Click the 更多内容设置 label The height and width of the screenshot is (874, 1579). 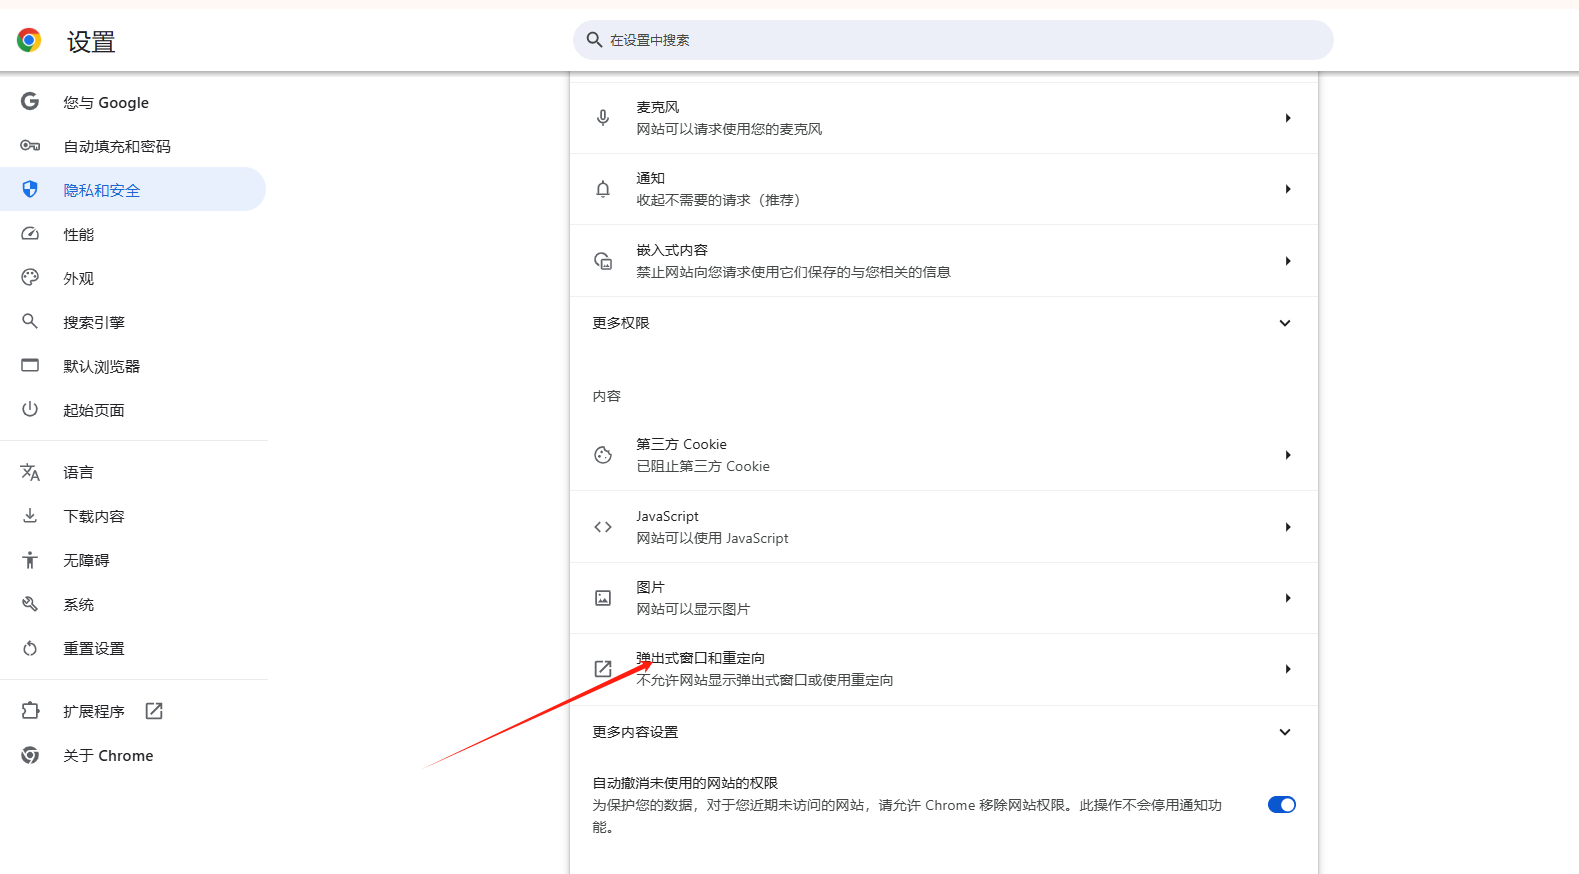tap(635, 732)
